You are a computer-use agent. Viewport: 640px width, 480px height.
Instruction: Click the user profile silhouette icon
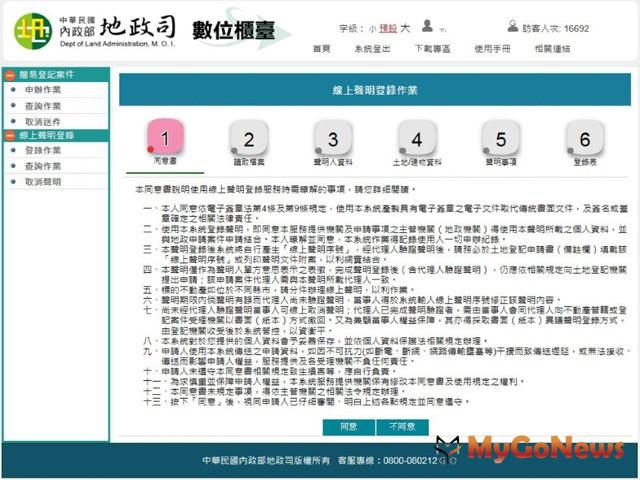coord(427,26)
